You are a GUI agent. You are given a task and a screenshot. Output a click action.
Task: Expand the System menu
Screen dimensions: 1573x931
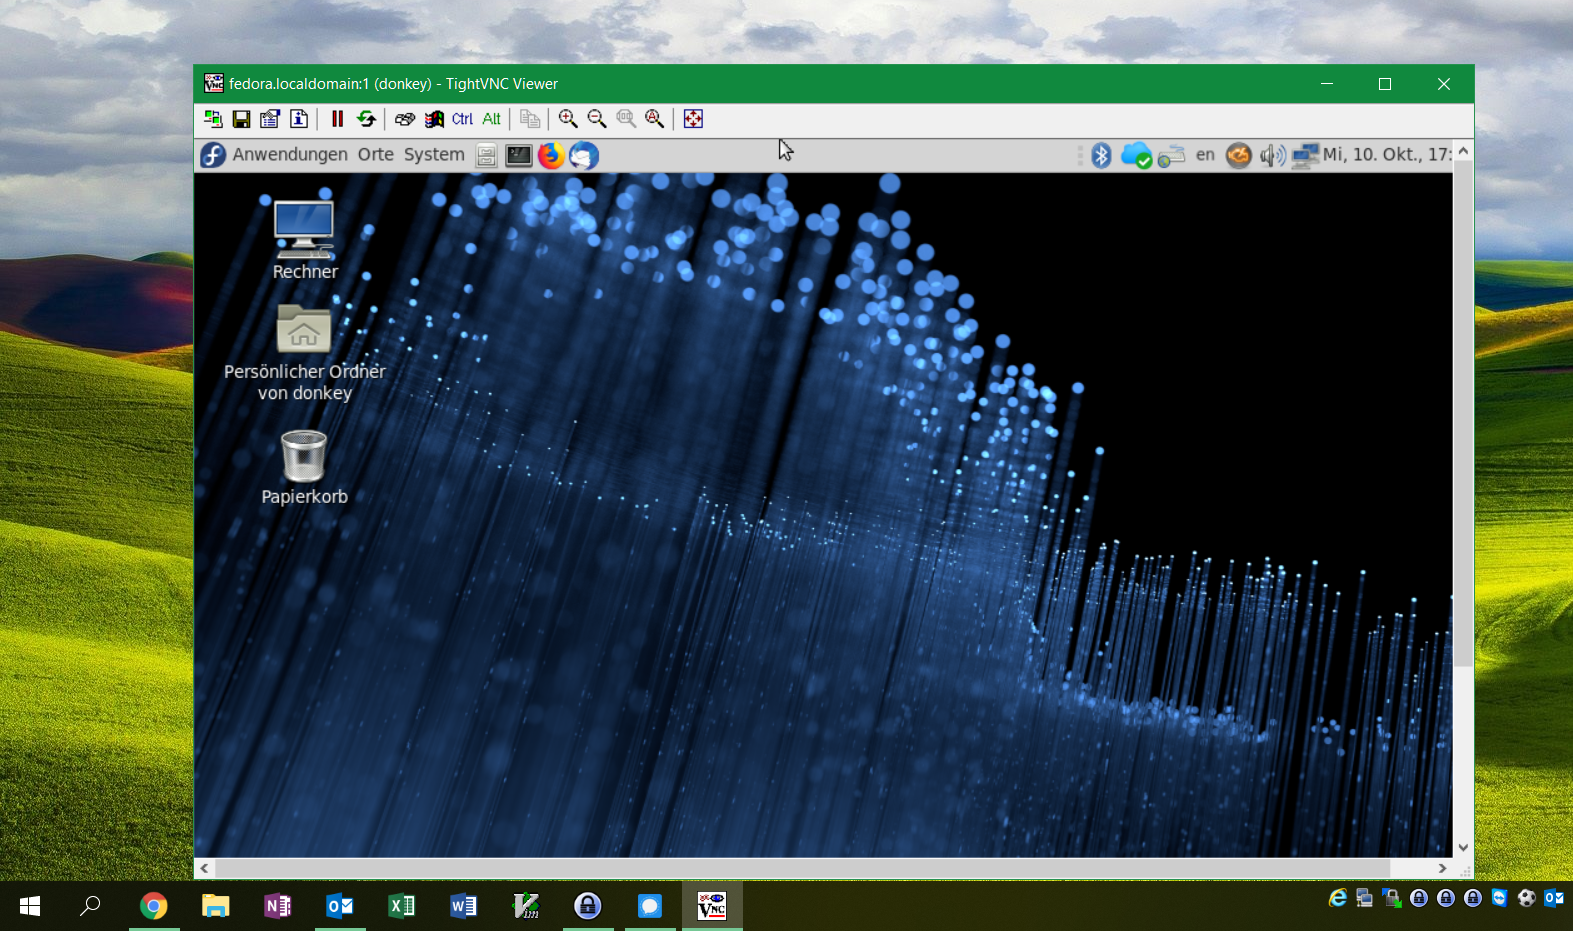[434, 155]
